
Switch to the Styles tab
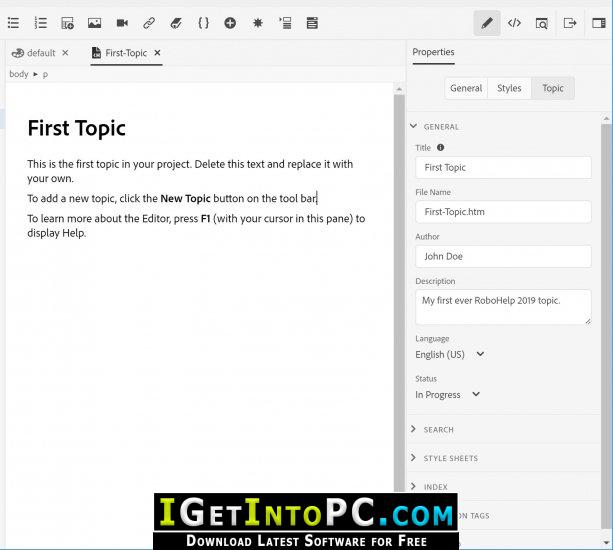pyautogui.click(x=509, y=88)
